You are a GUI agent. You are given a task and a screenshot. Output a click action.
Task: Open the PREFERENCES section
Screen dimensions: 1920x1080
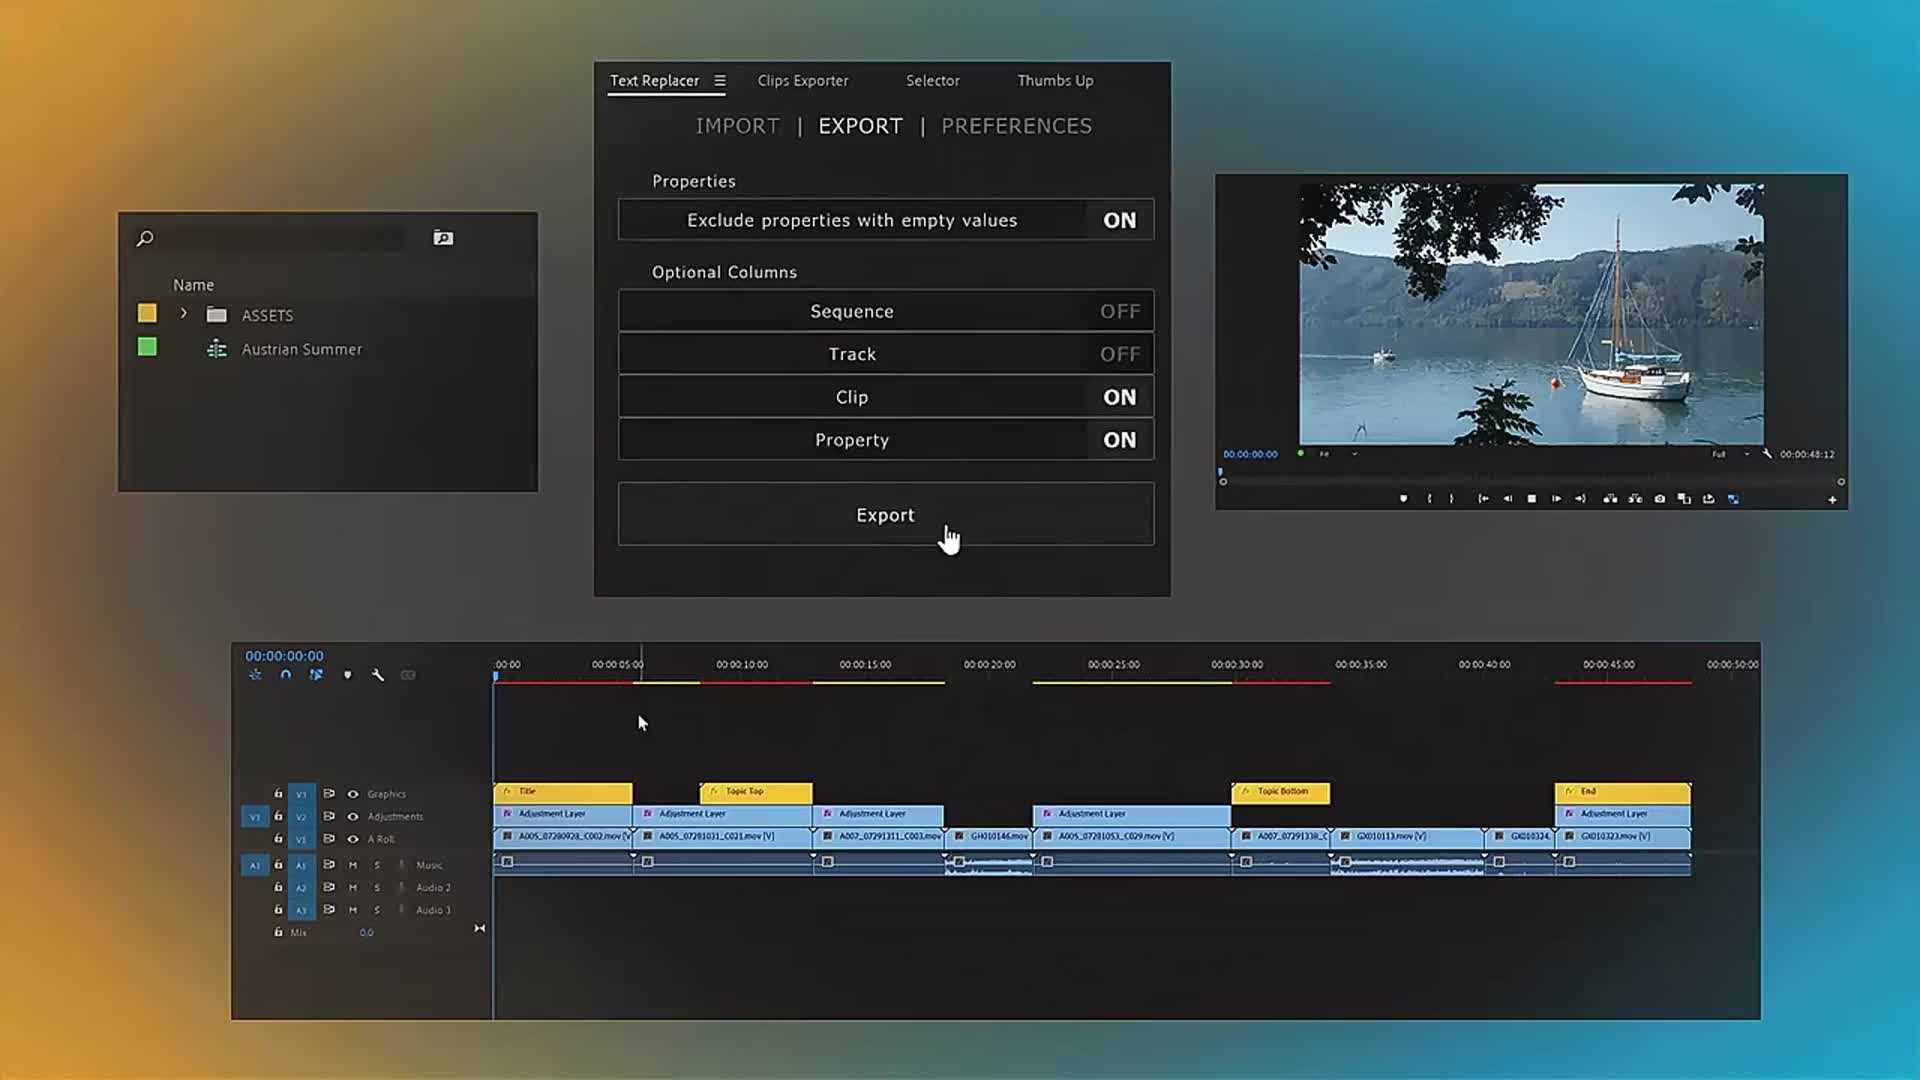[1015, 126]
